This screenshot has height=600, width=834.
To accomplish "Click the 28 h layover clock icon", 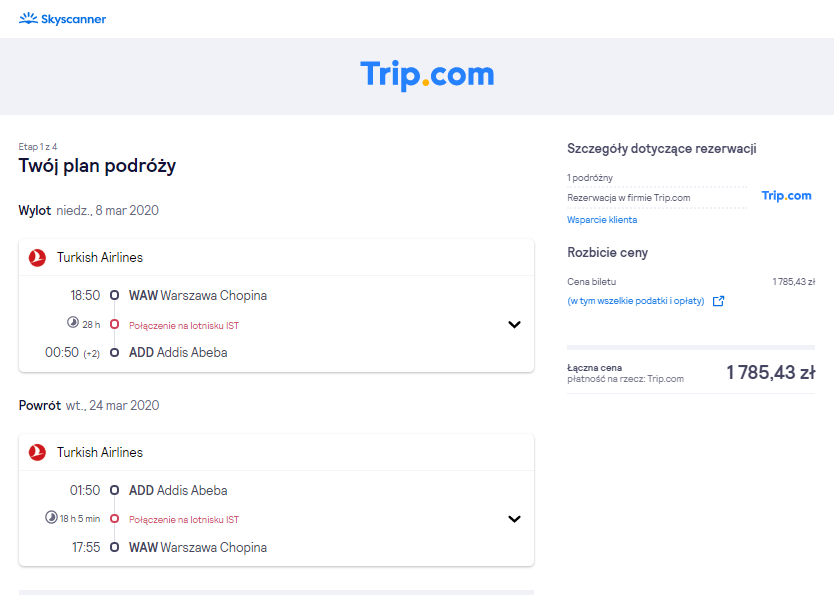I will (73, 322).
